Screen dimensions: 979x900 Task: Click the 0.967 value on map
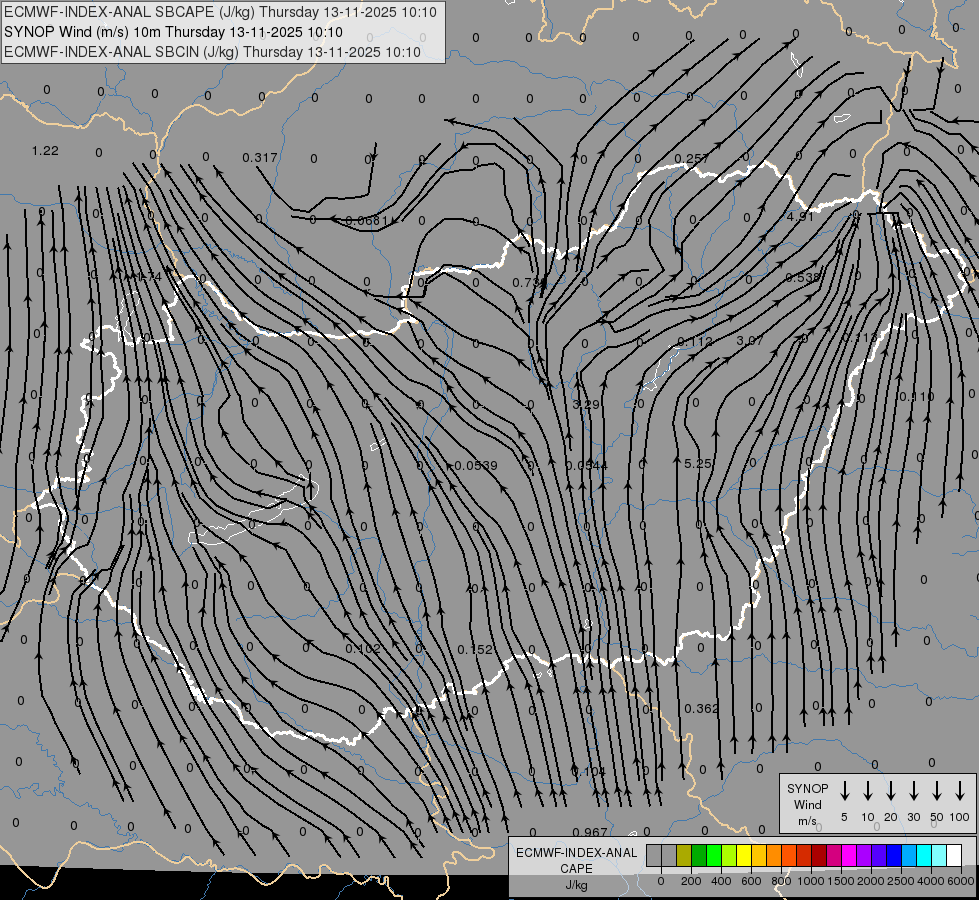[590, 832]
